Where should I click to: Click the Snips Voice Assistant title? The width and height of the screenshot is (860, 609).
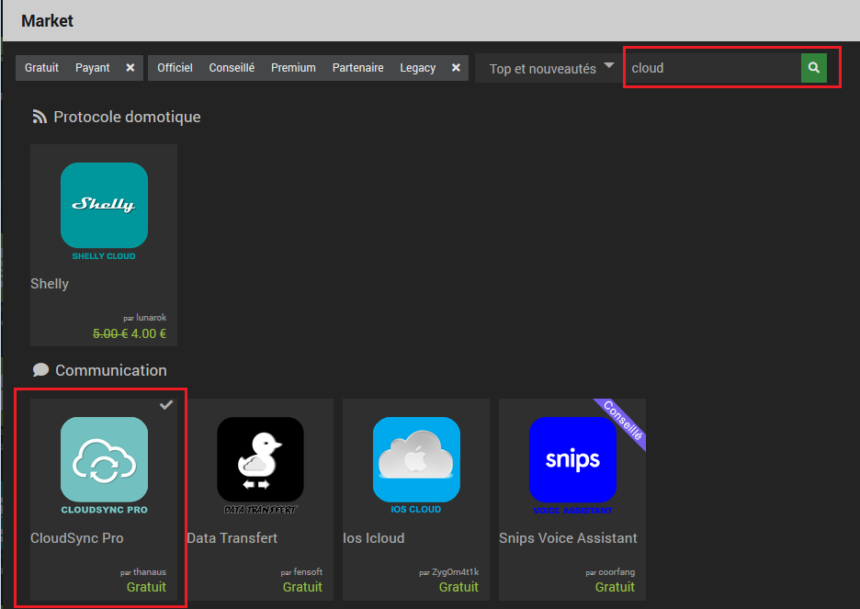[x=568, y=538]
